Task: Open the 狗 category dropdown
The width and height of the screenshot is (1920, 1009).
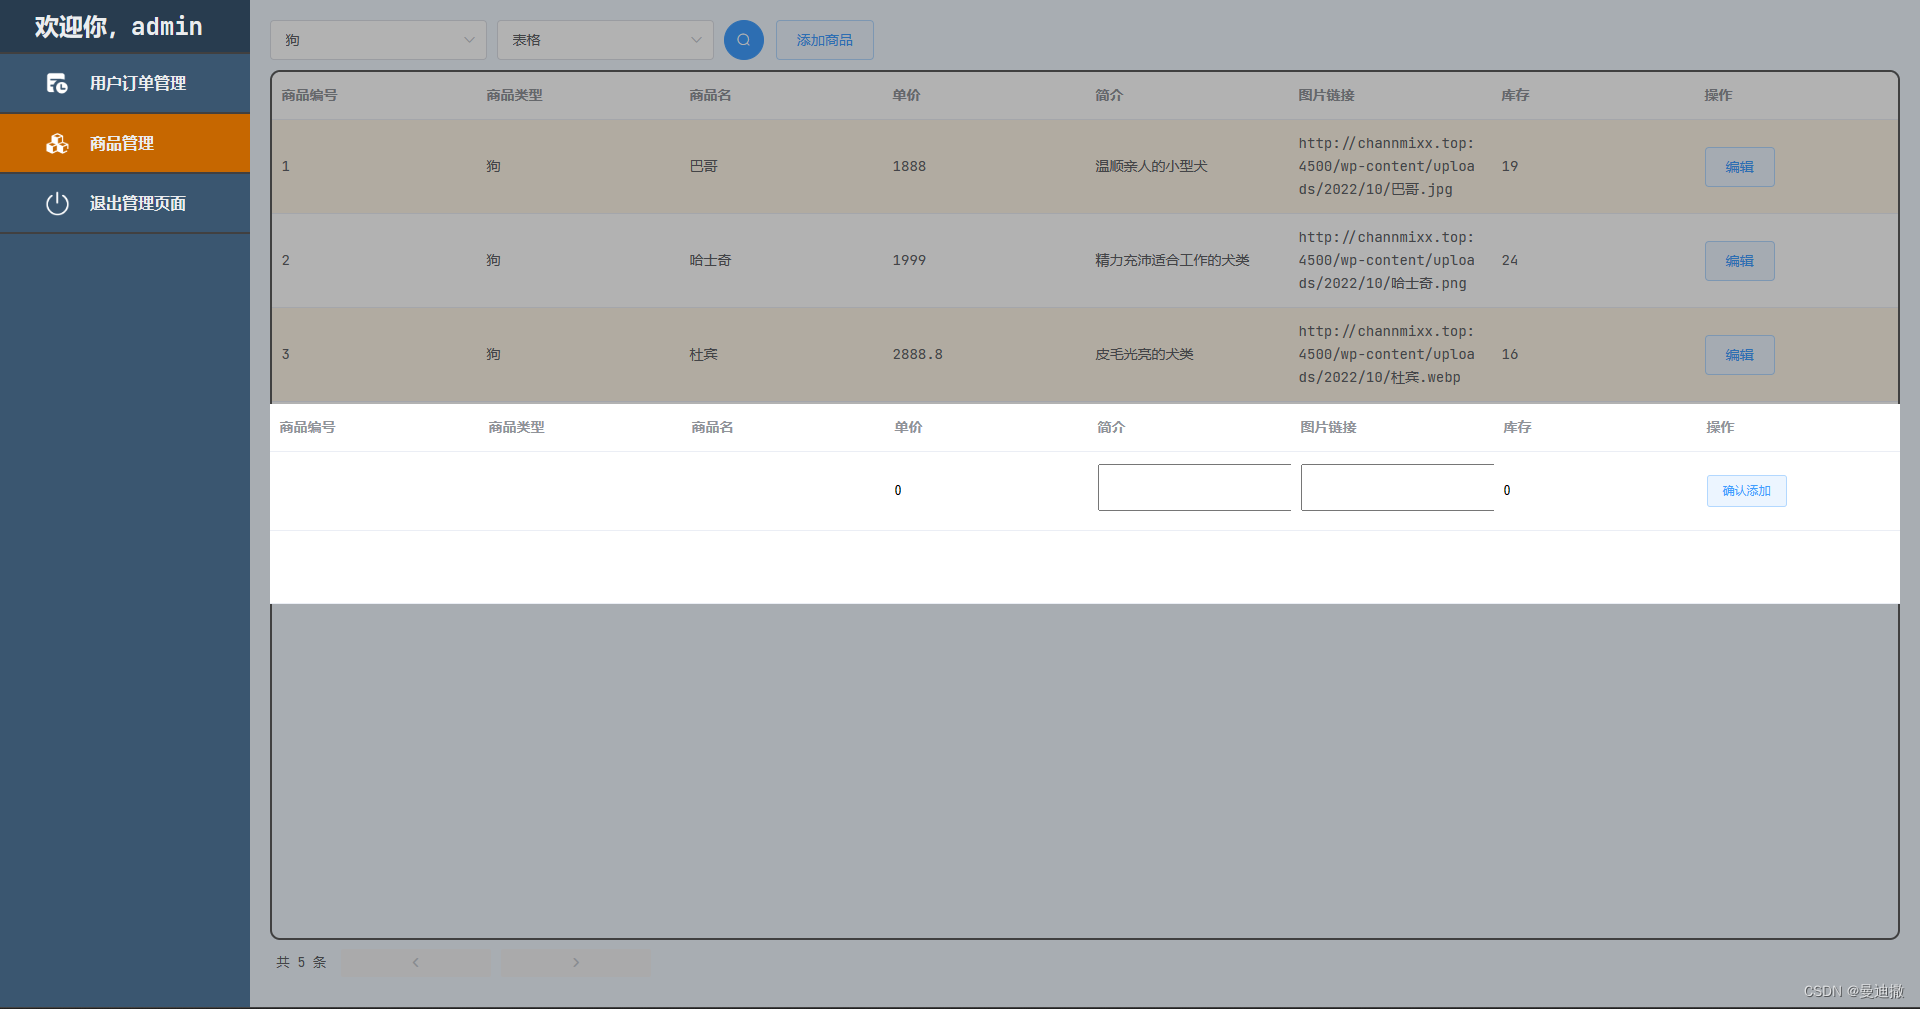Action: click(378, 40)
